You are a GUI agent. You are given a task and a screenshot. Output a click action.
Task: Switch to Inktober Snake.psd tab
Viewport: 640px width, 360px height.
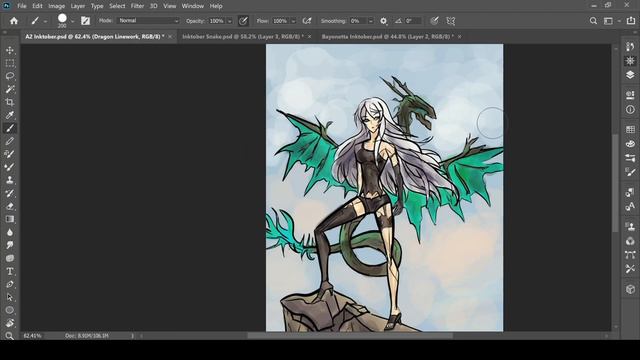(x=243, y=36)
